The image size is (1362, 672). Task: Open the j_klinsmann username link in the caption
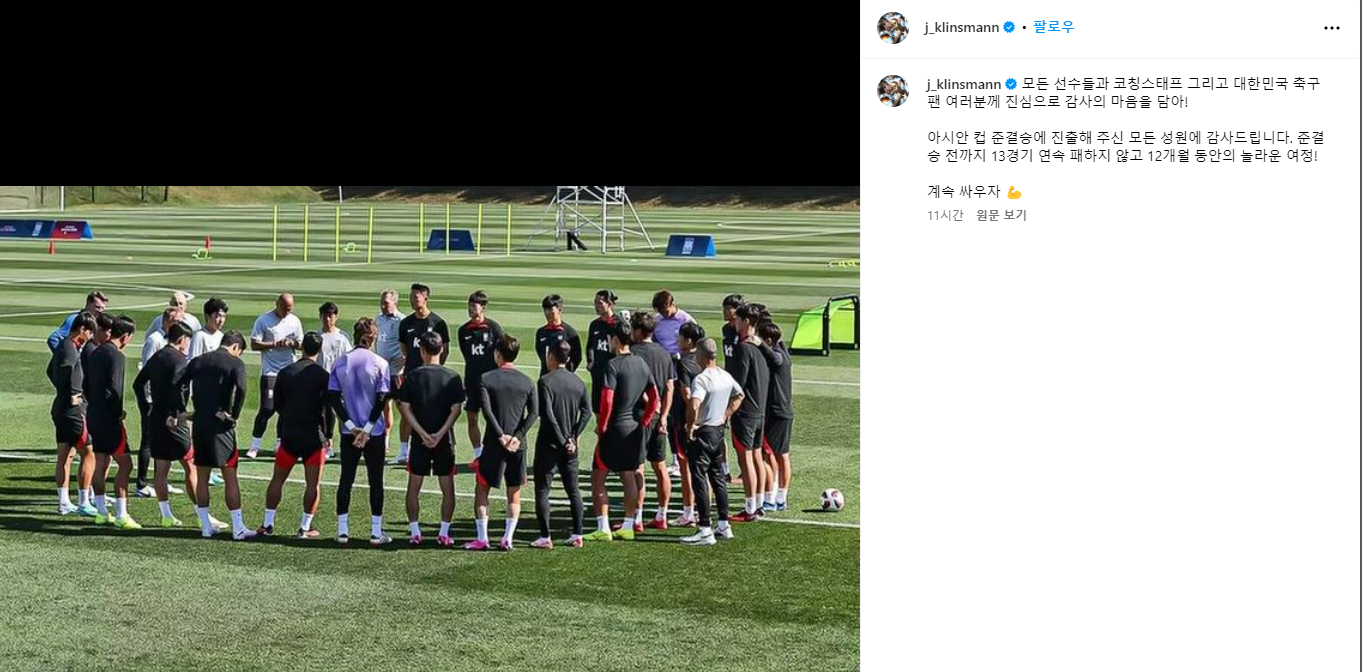[x=964, y=83]
